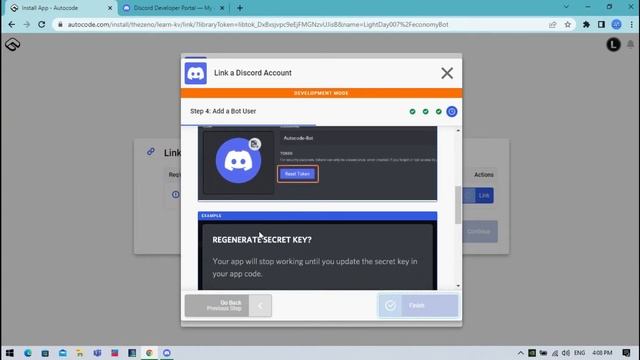Share this page icon in address bar
640x360 pixels.
pos(553,24)
